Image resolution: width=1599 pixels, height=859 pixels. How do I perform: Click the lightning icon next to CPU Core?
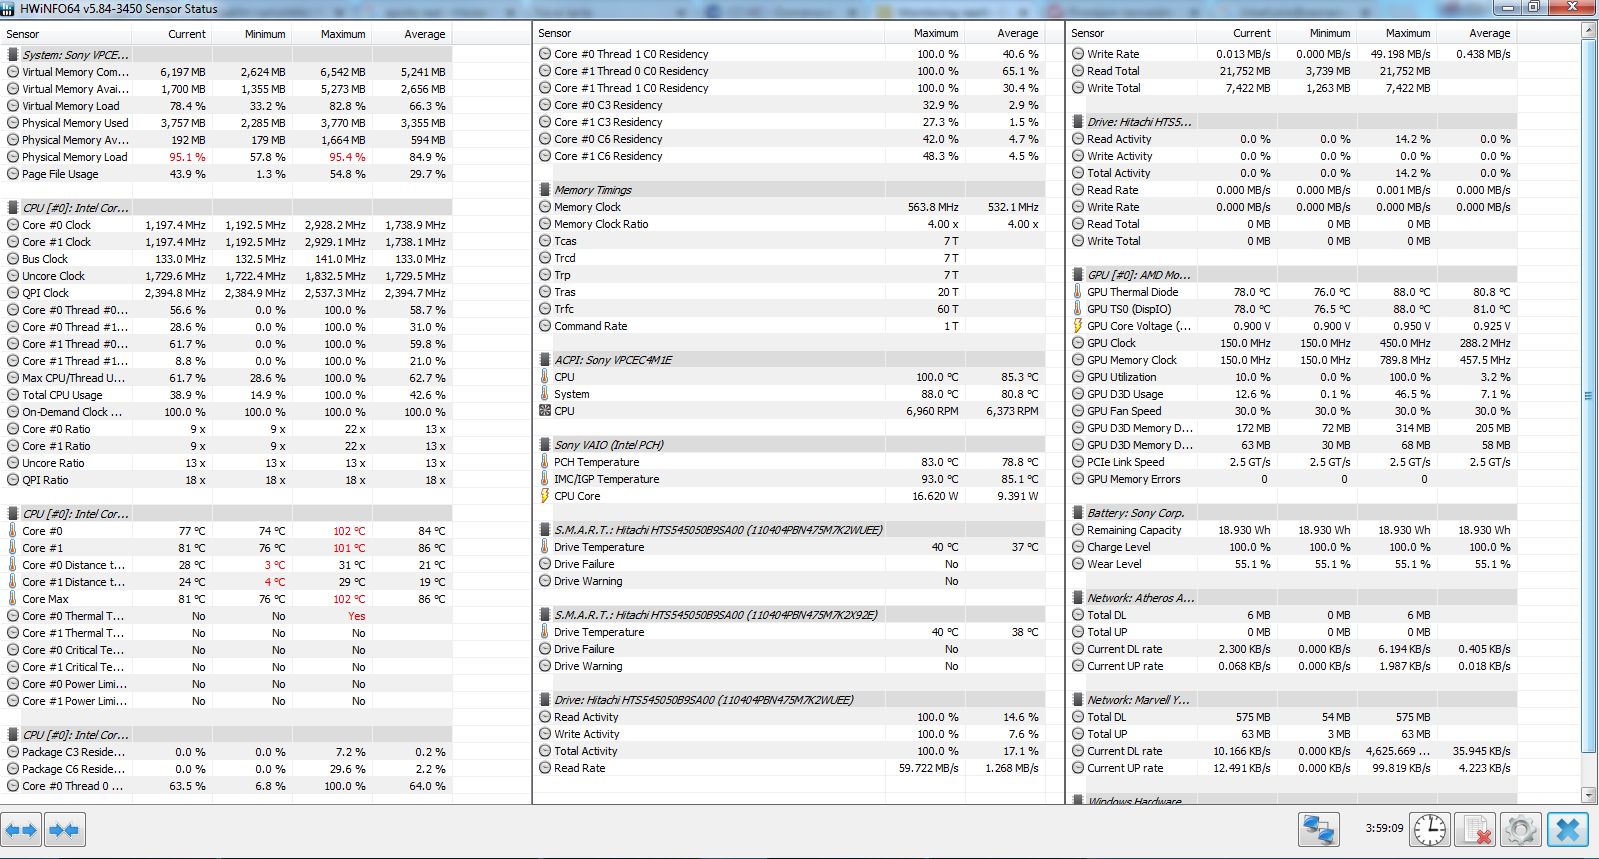point(545,496)
